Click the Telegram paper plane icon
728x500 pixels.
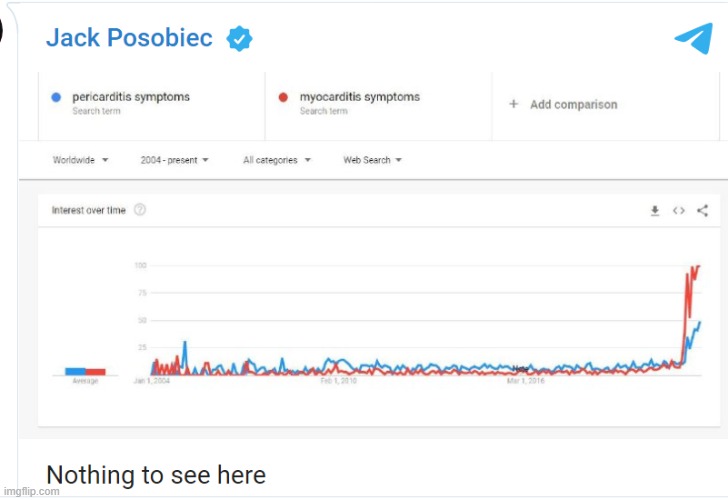click(692, 38)
